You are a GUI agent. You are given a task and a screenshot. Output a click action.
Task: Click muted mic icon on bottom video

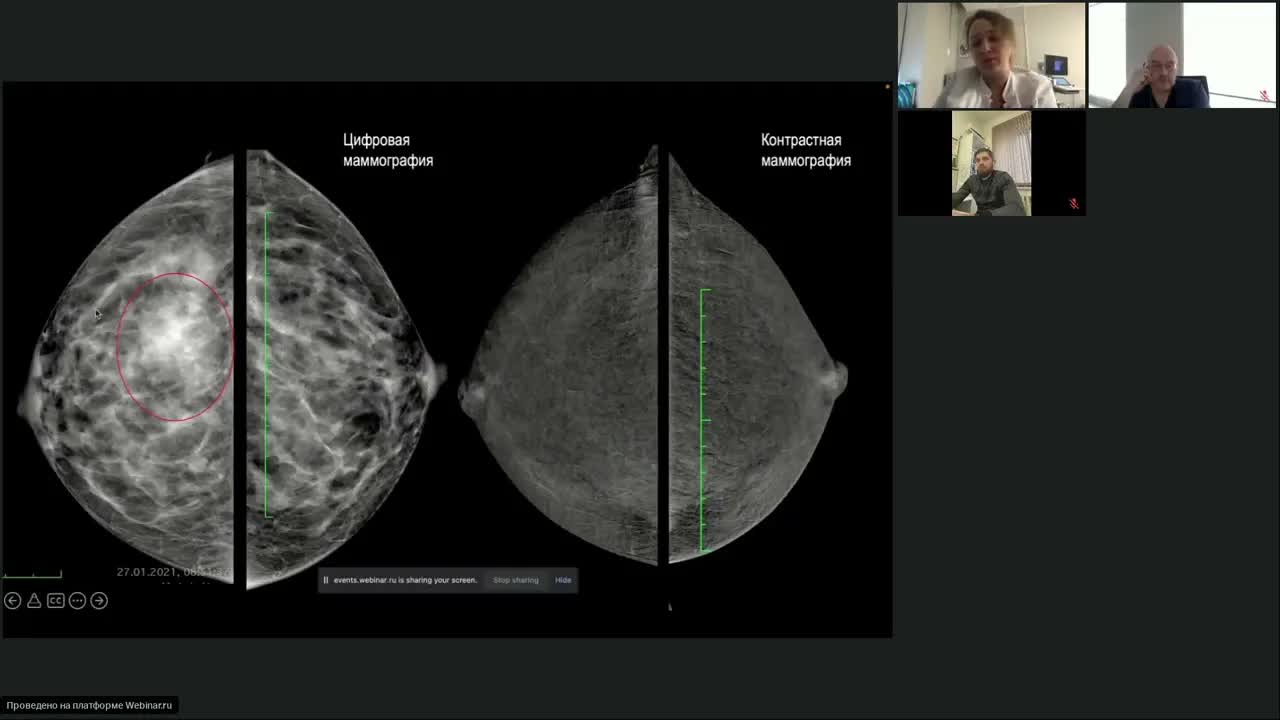coord(1074,204)
